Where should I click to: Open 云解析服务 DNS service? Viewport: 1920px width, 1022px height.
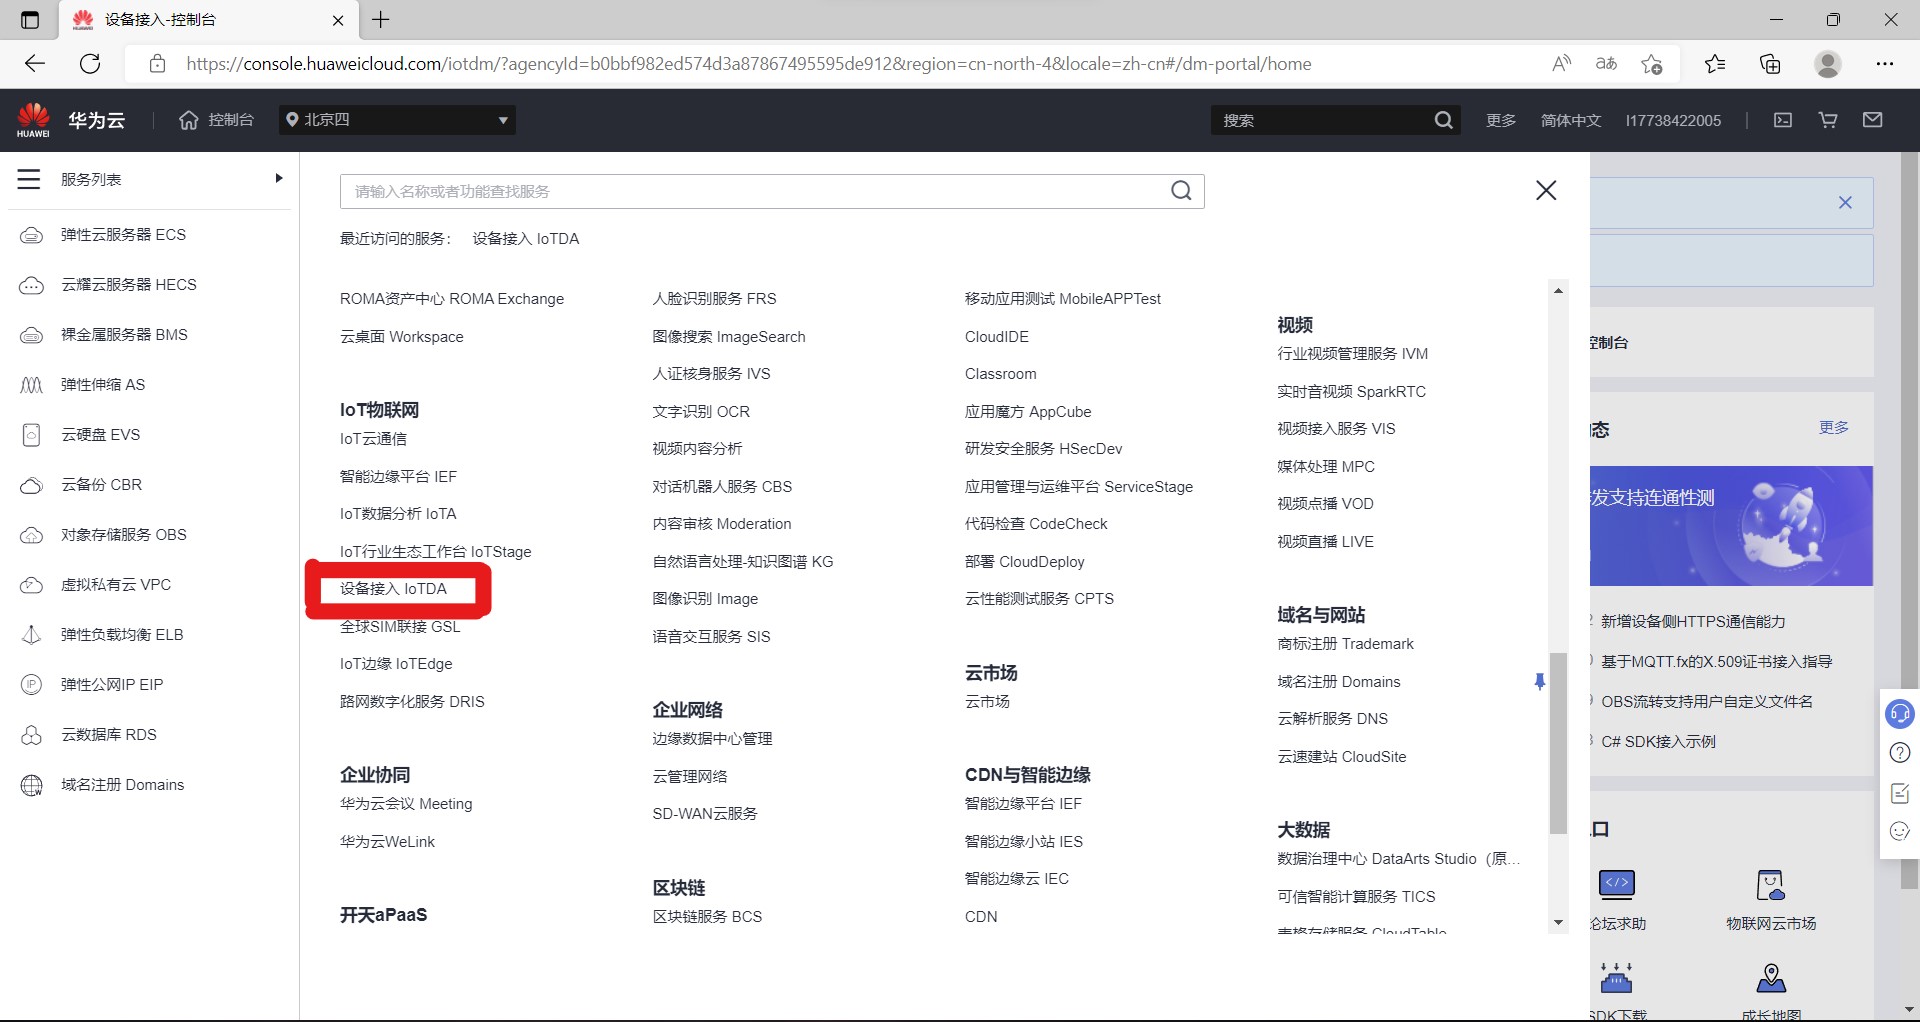point(1333,719)
